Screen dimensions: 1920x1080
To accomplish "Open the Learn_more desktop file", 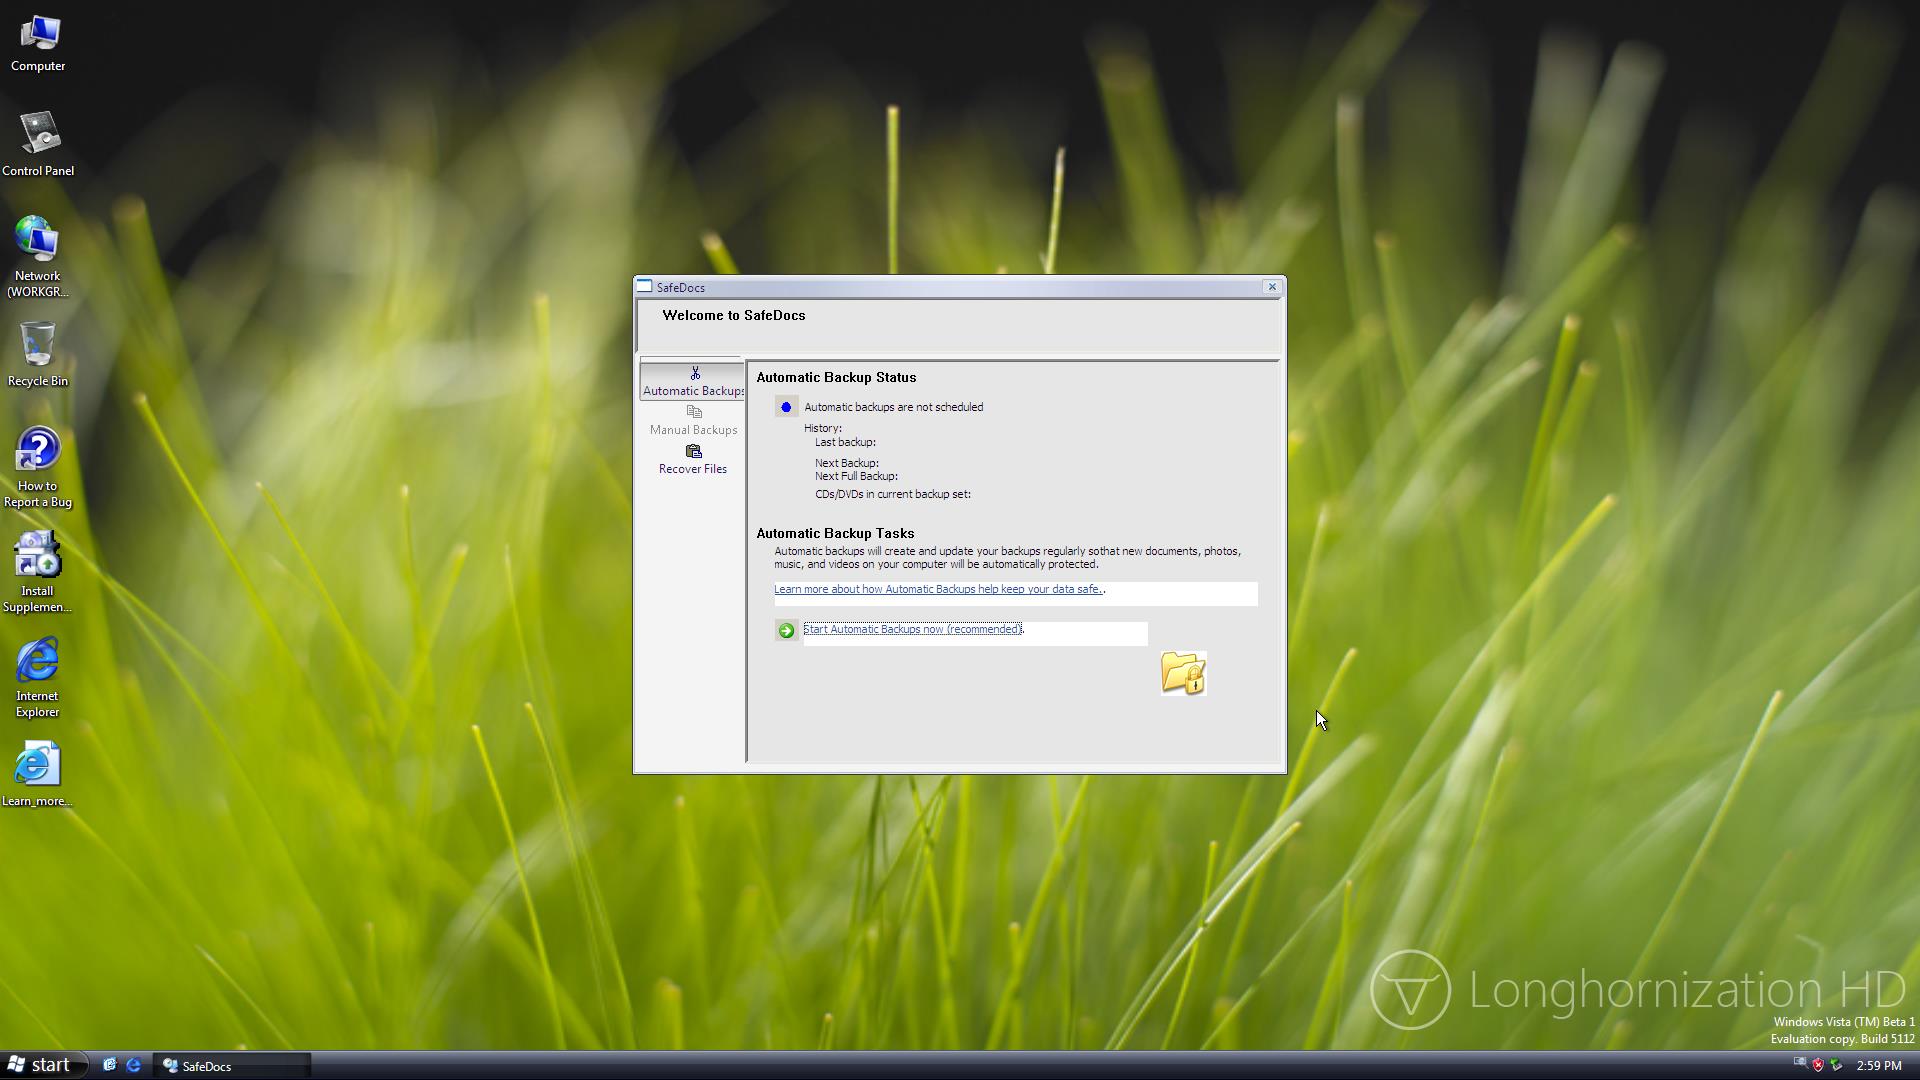I will pyautogui.click(x=38, y=773).
